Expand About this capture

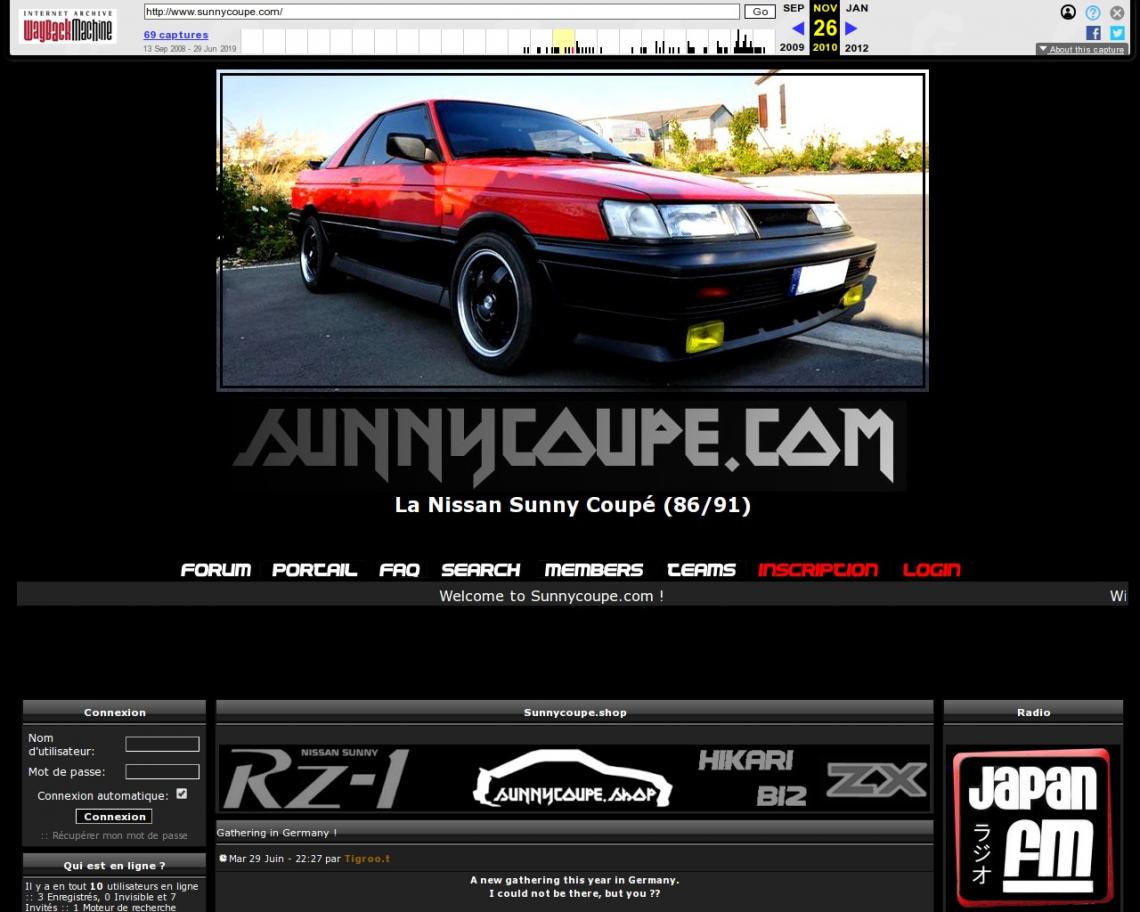coord(1082,49)
